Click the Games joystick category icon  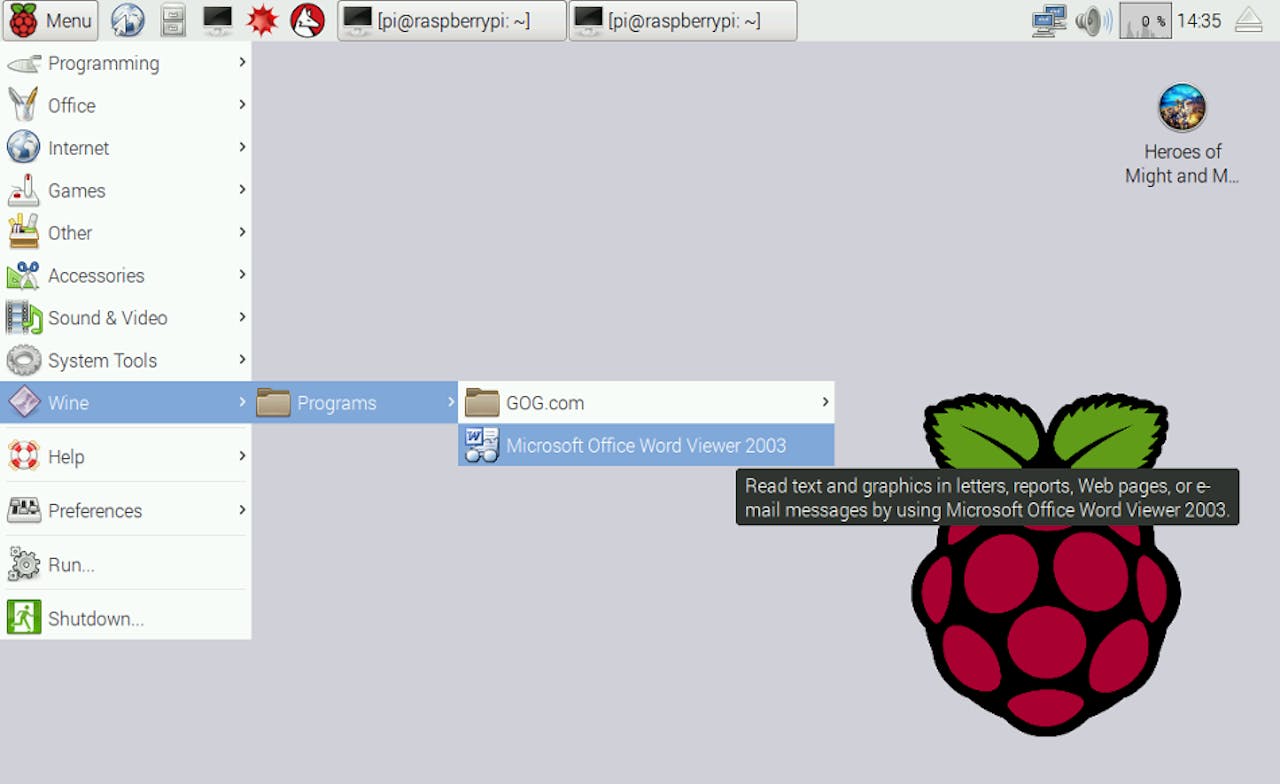pyautogui.click(x=24, y=190)
